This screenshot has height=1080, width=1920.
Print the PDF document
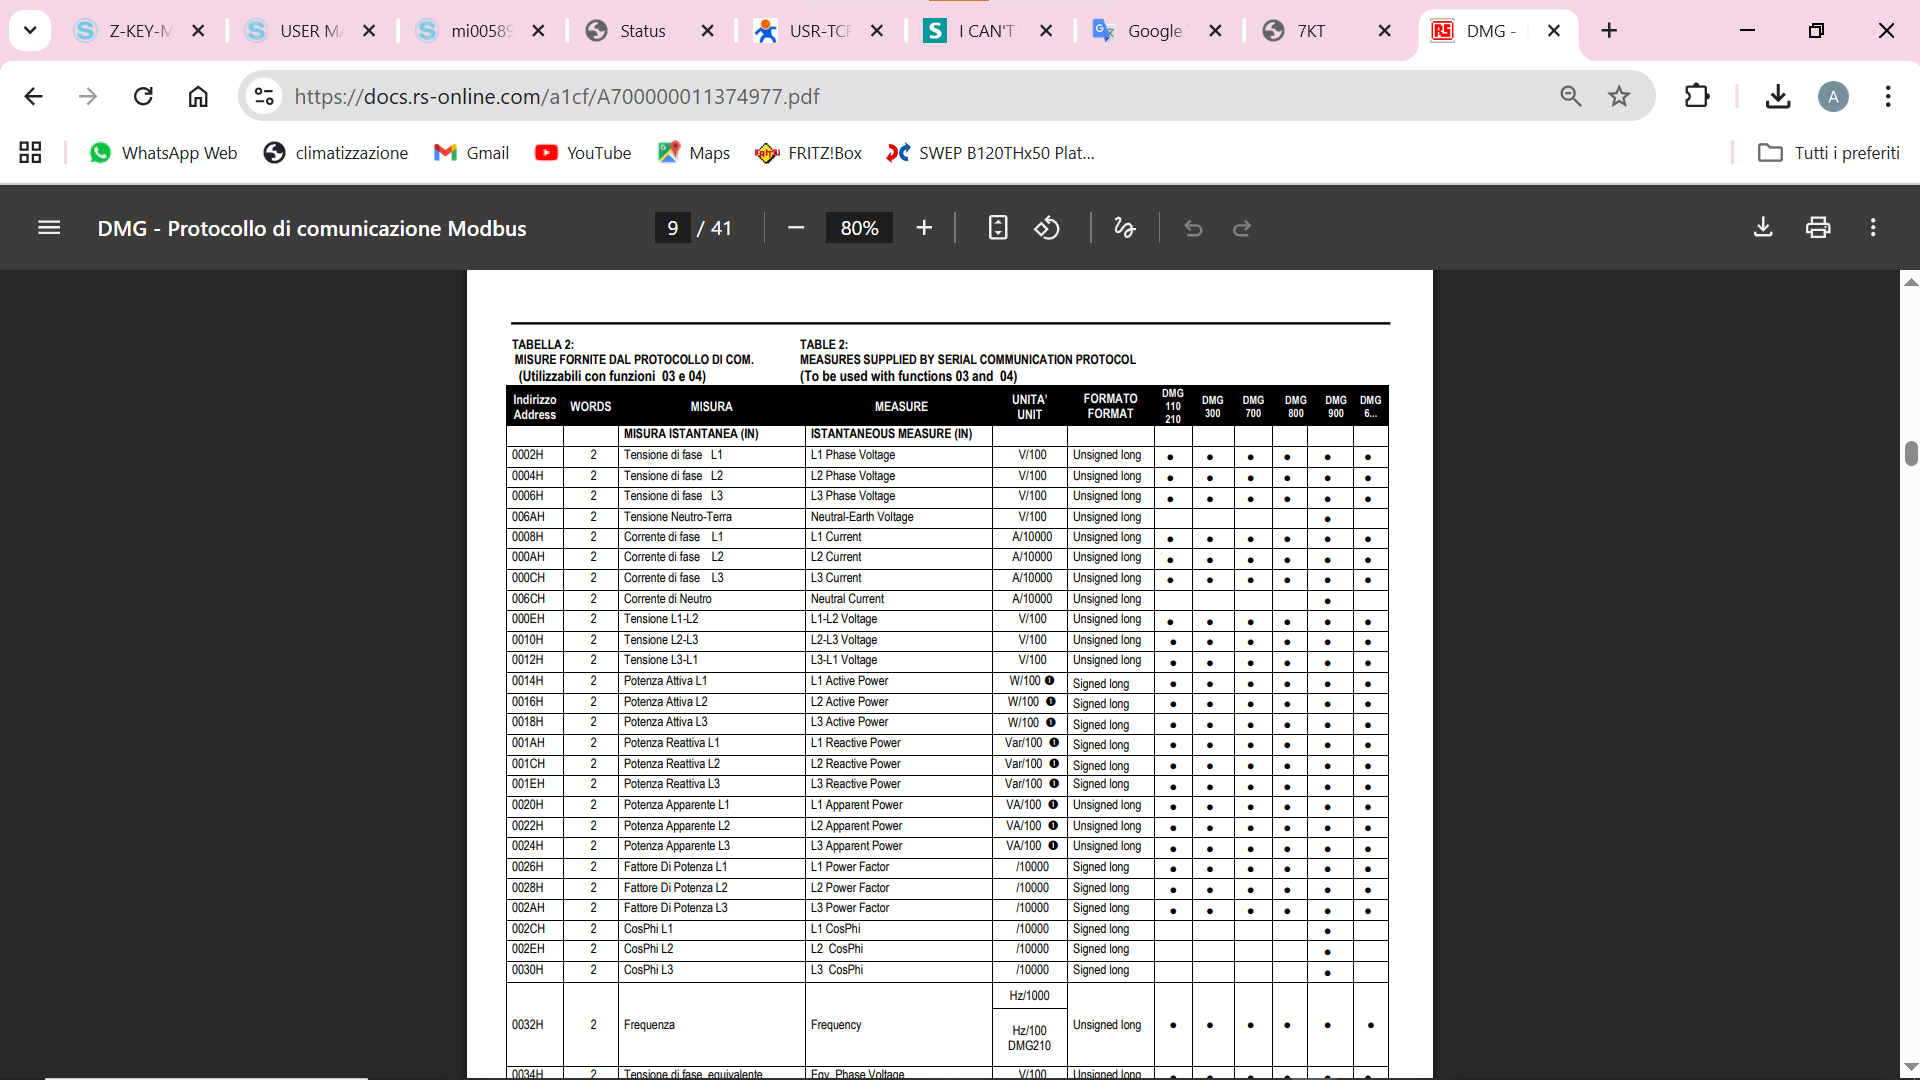pyautogui.click(x=1818, y=228)
